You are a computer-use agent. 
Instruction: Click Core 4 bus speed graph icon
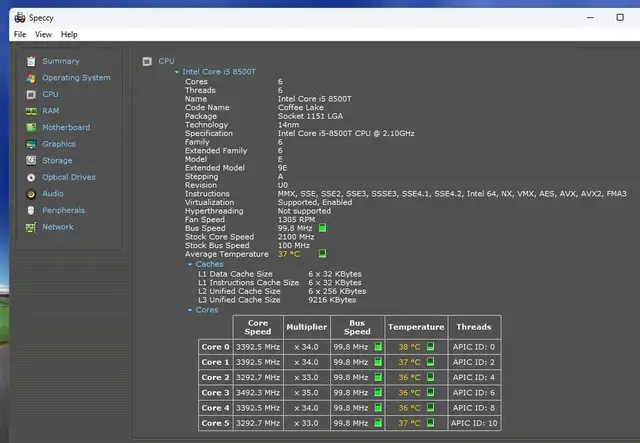(378, 407)
